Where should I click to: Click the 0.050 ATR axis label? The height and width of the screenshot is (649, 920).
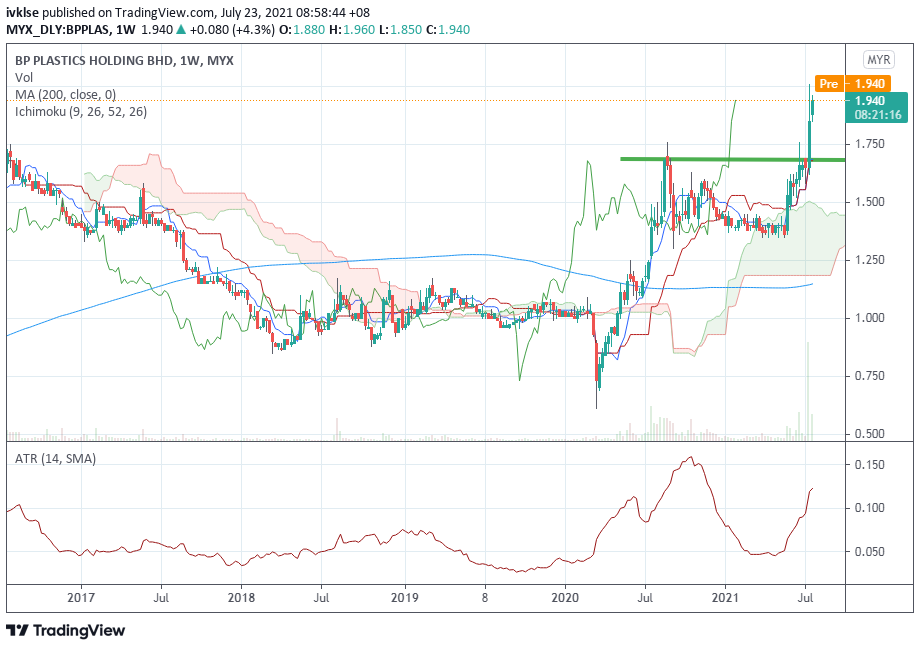point(869,552)
